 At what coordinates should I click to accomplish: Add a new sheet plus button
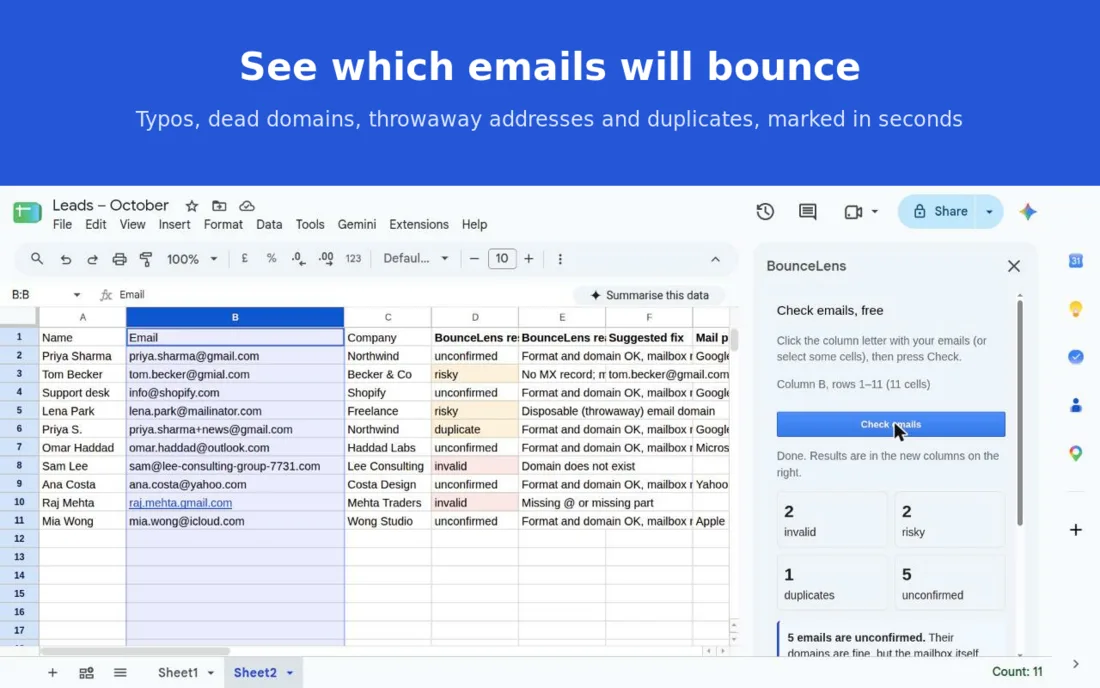[x=53, y=673]
